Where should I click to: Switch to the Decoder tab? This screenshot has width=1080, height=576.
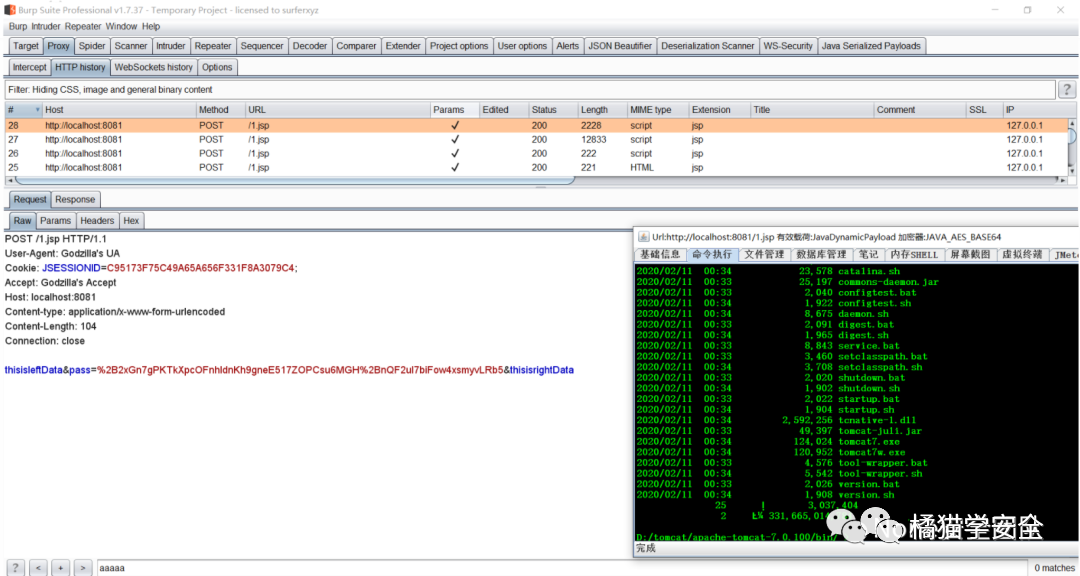(310, 45)
